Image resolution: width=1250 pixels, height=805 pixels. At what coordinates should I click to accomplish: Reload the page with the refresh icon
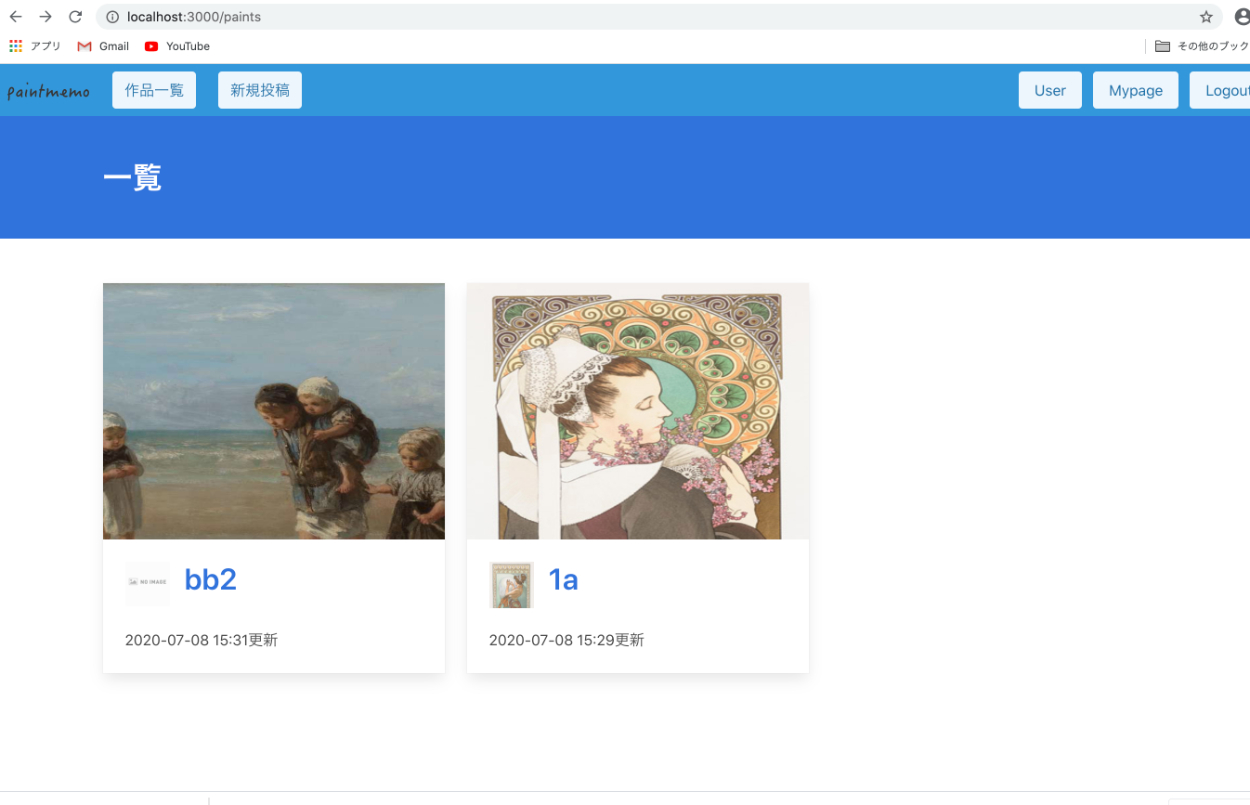(75, 17)
